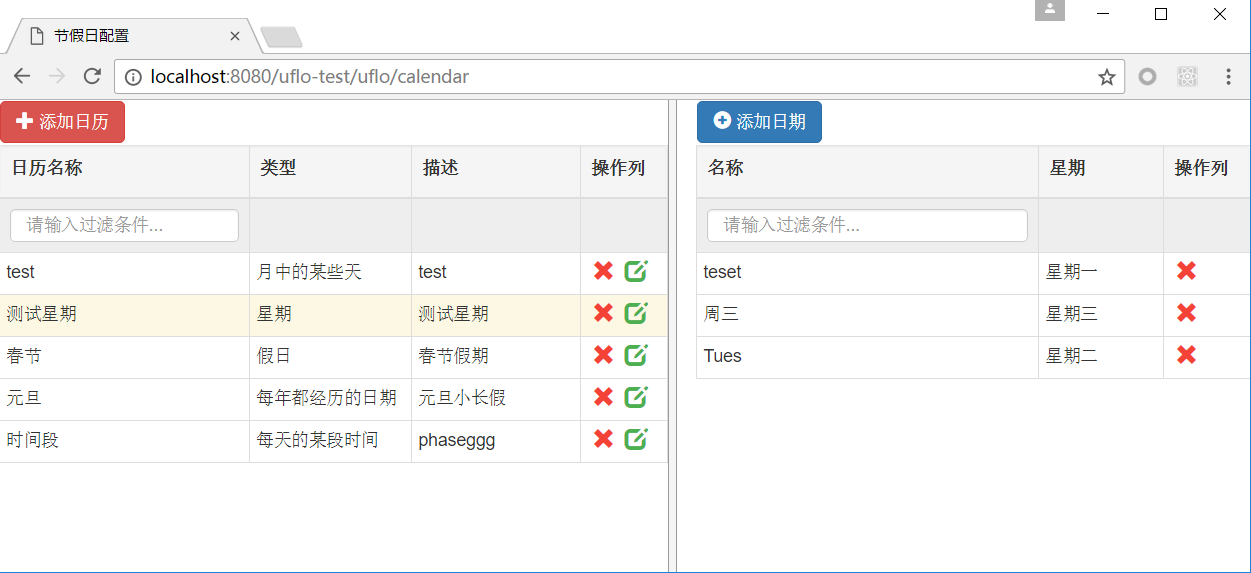
Task: Go back to the previous page
Action: (x=22, y=77)
